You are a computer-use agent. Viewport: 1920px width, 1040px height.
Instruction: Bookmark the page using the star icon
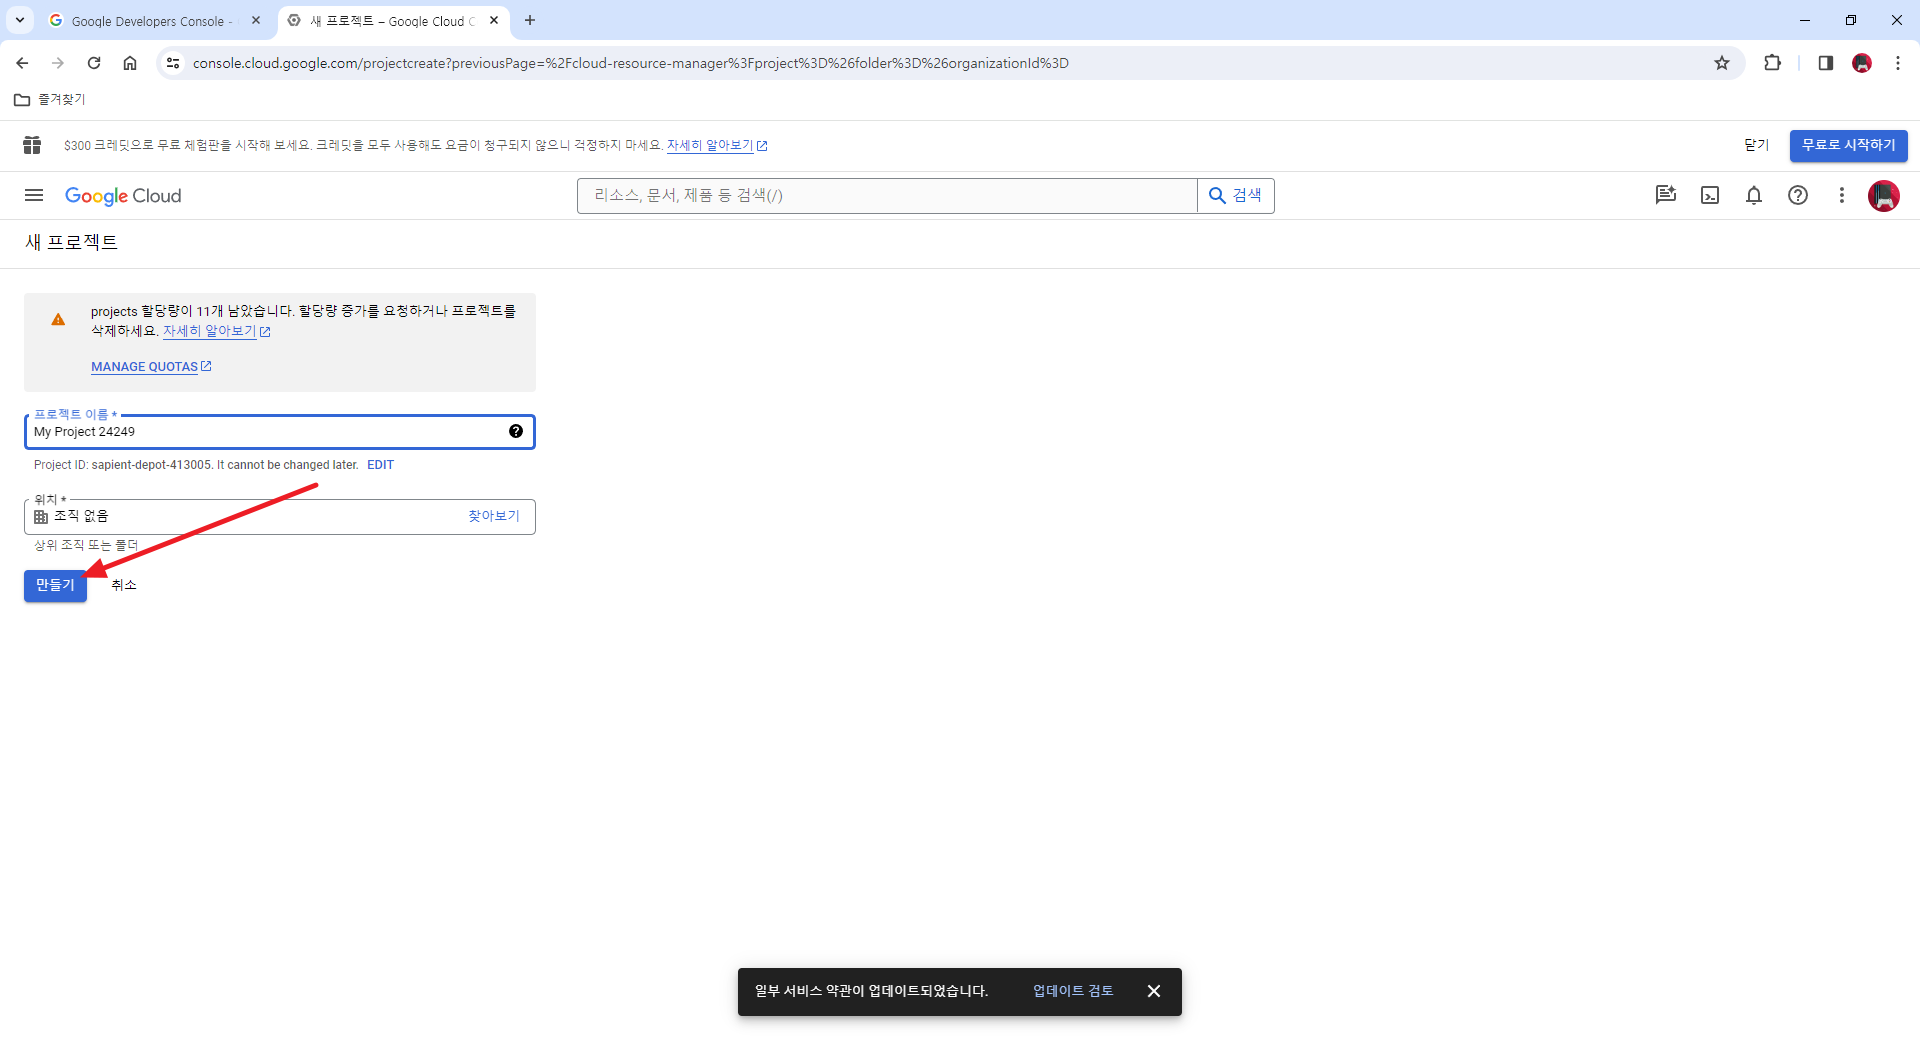tap(1722, 62)
